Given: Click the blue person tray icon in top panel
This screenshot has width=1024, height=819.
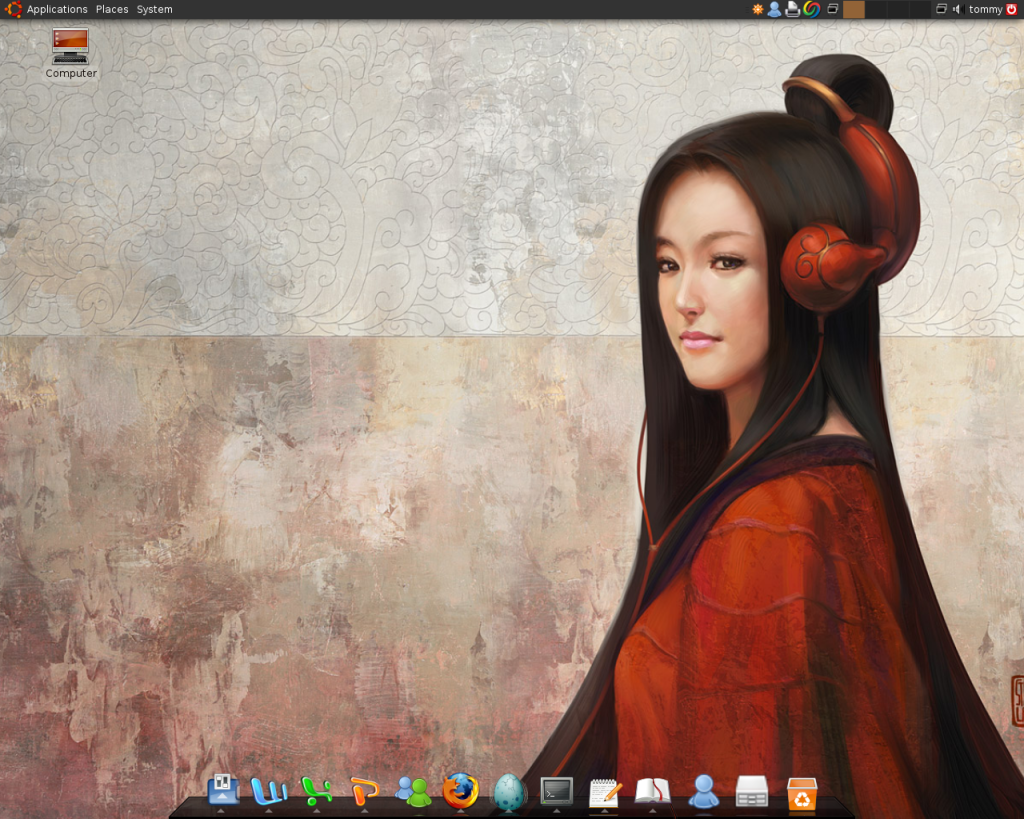Looking at the screenshot, I should [x=775, y=9].
